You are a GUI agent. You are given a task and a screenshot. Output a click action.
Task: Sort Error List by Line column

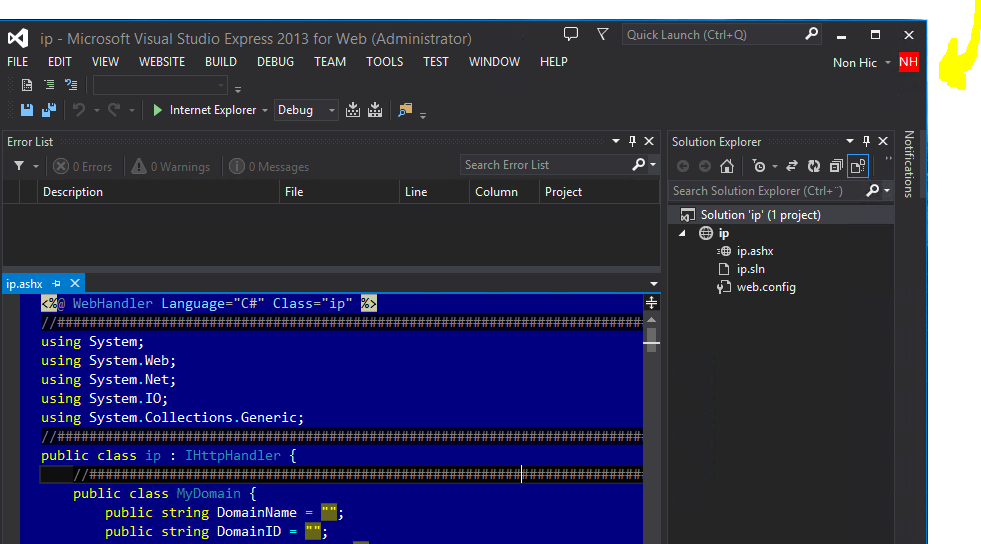click(x=434, y=192)
